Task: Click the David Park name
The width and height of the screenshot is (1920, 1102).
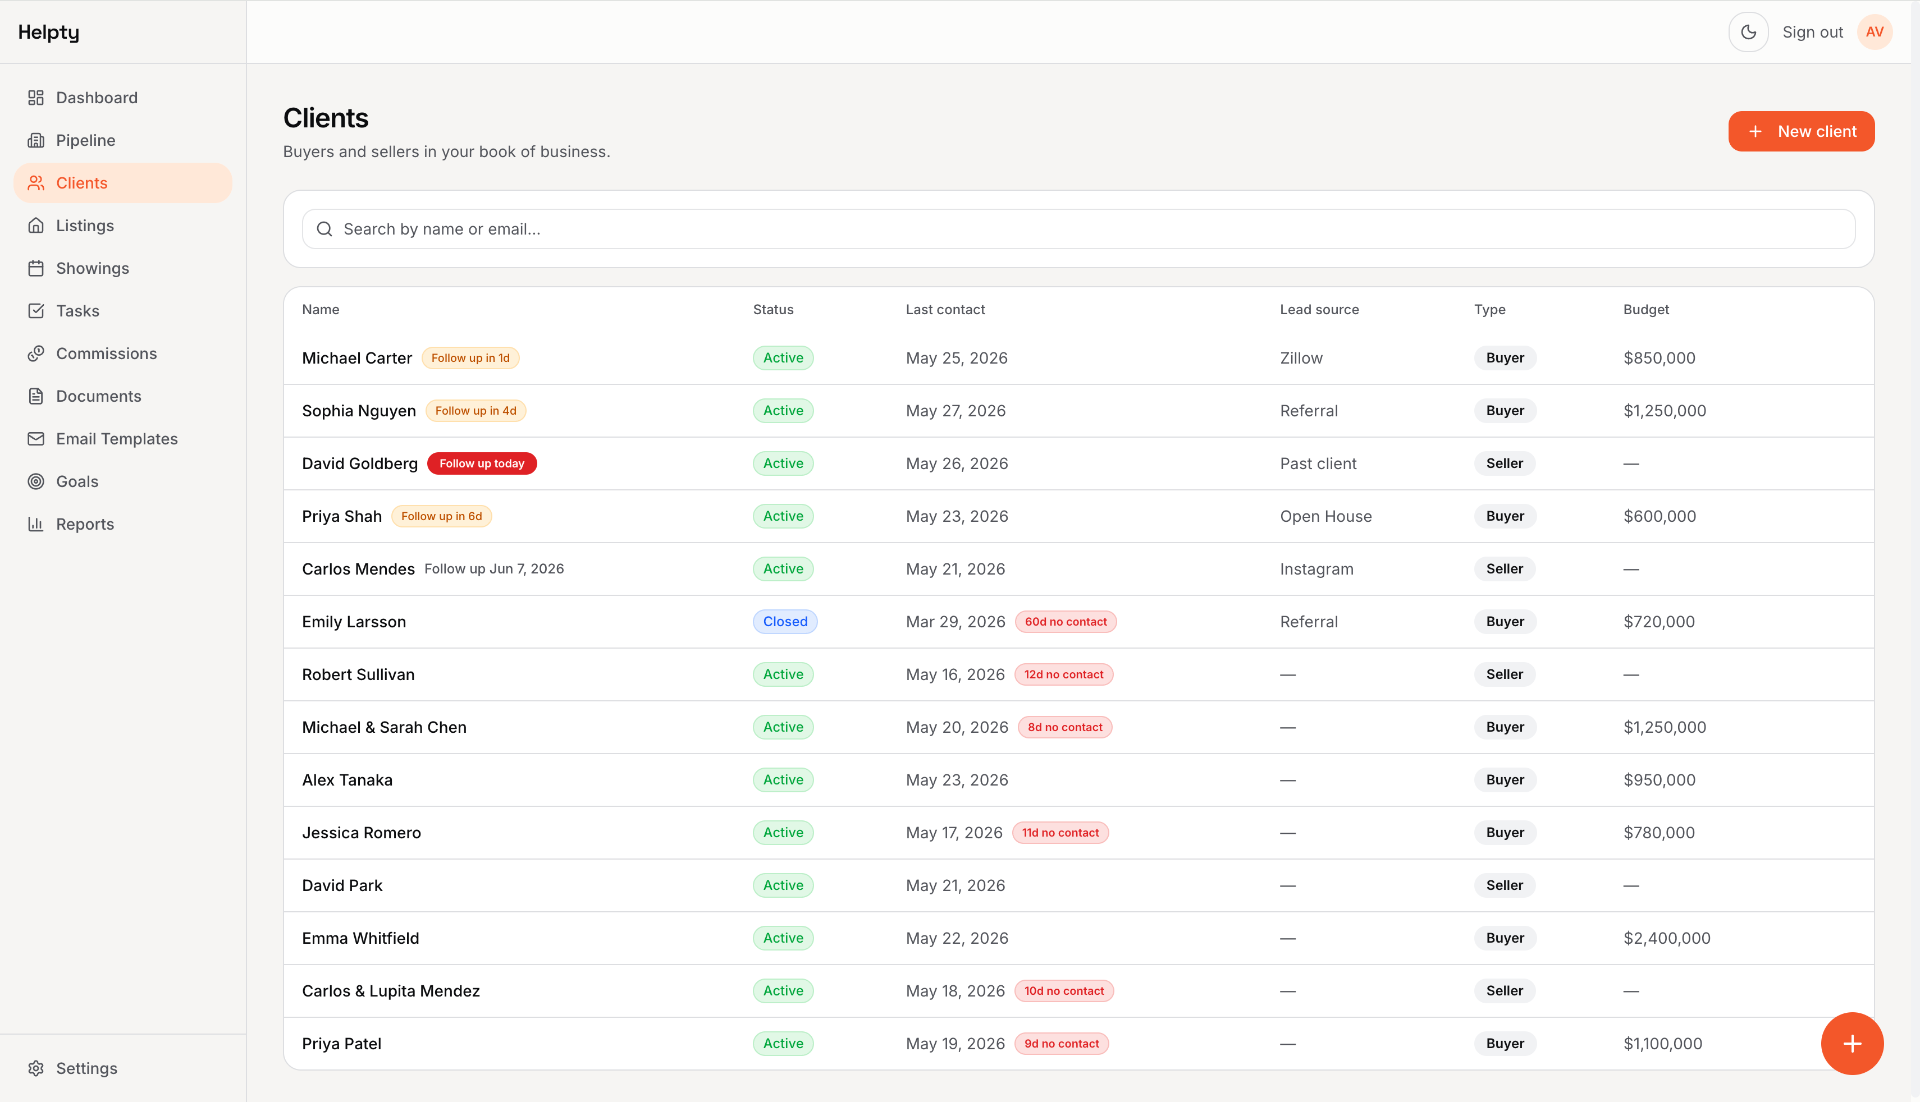Action: (342, 886)
